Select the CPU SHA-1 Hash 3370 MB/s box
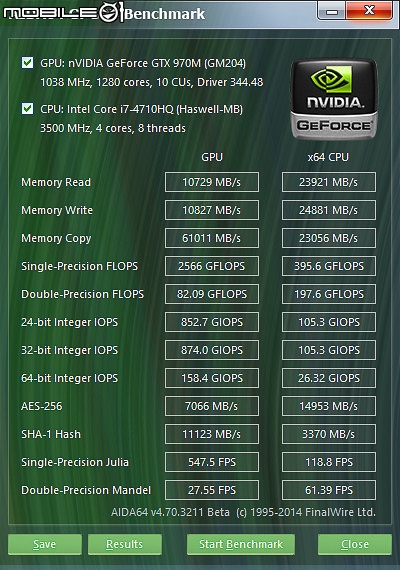400x570 pixels. pos(329,434)
